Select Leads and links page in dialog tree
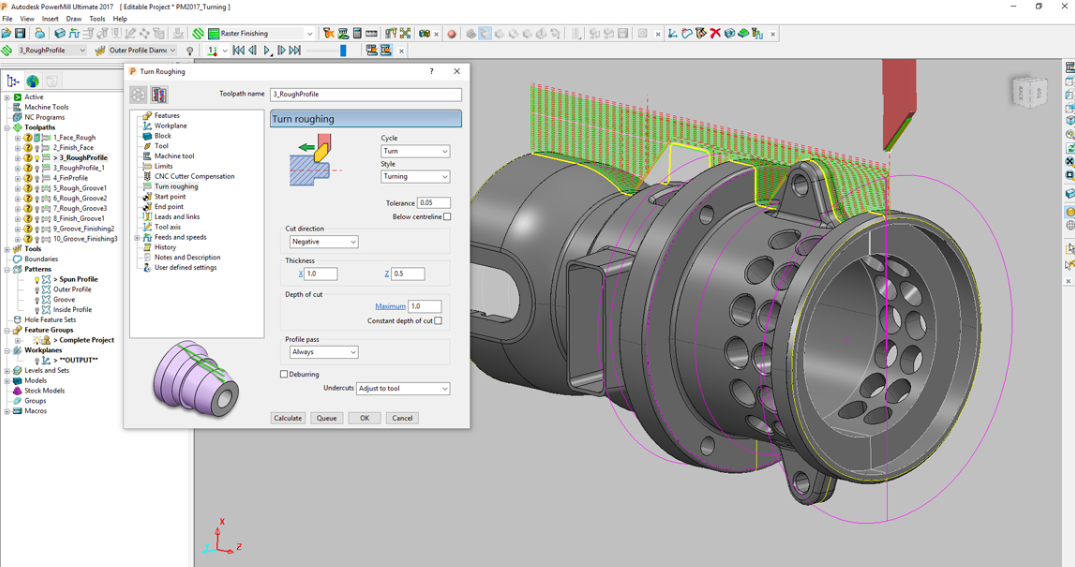1075x567 pixels. [177, 217]
